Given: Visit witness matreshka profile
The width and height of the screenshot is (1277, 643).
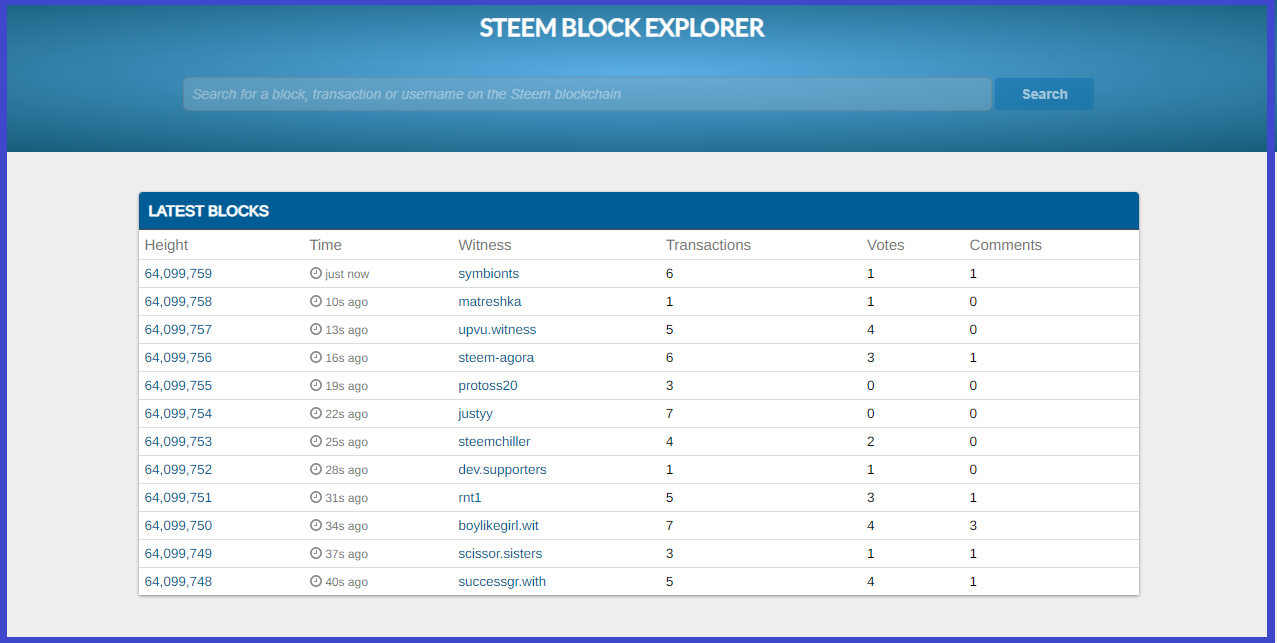Looking at the screenshot, I should [x=490, y=301].
